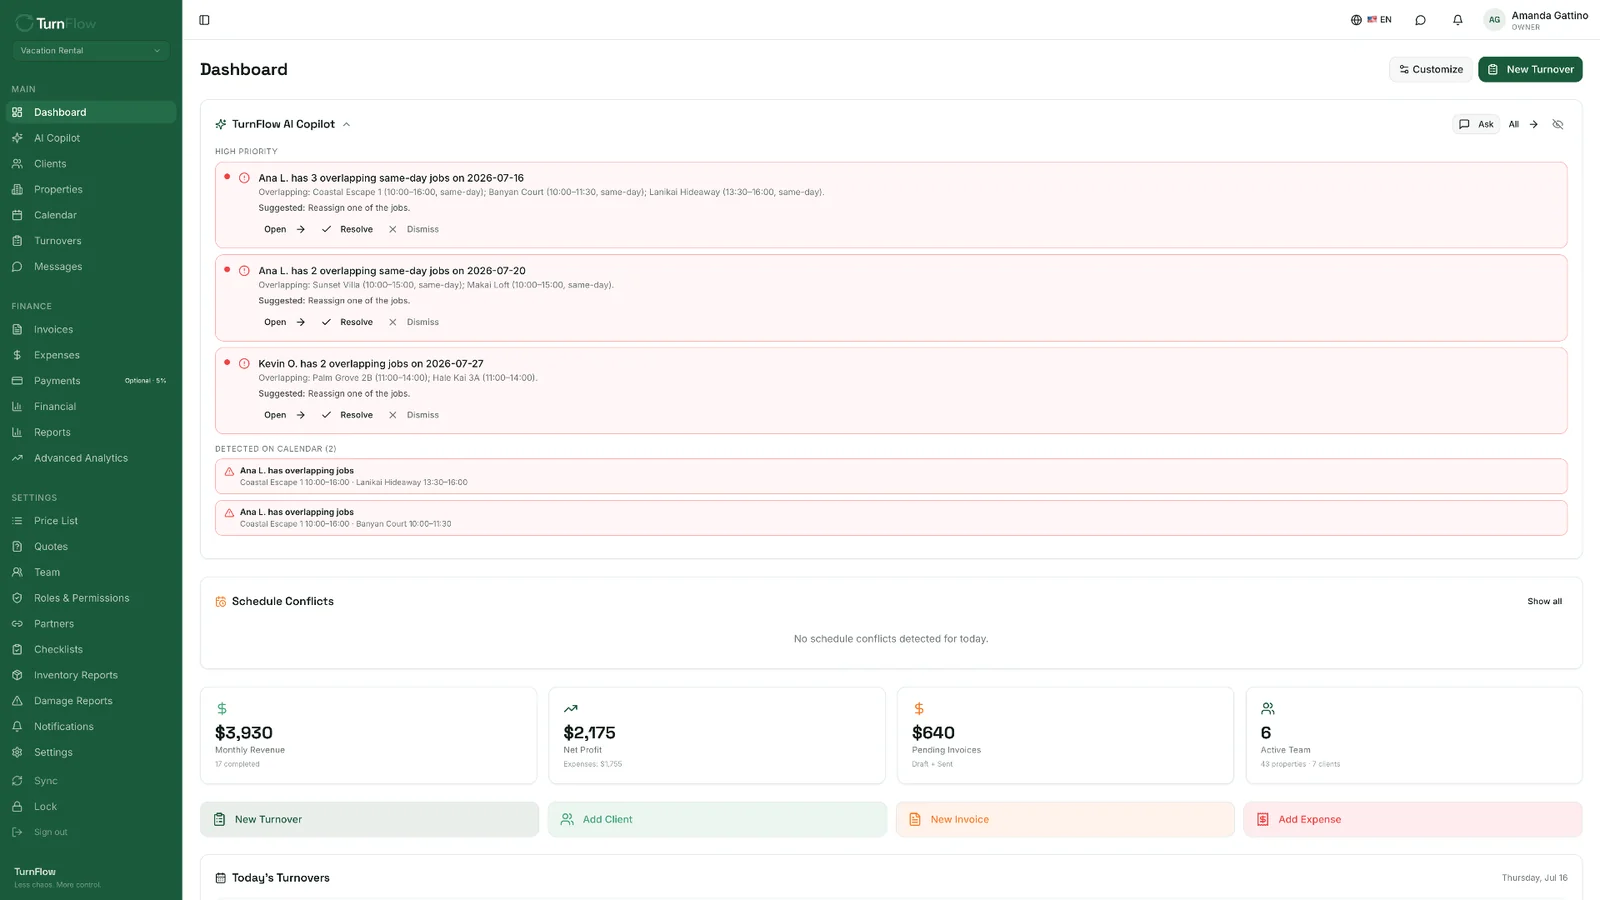Image resolution: width=1600 pixels, height=900 pixels.
Task: Open All Copilot insights arrow
Action: click(x=1523, y=124)
